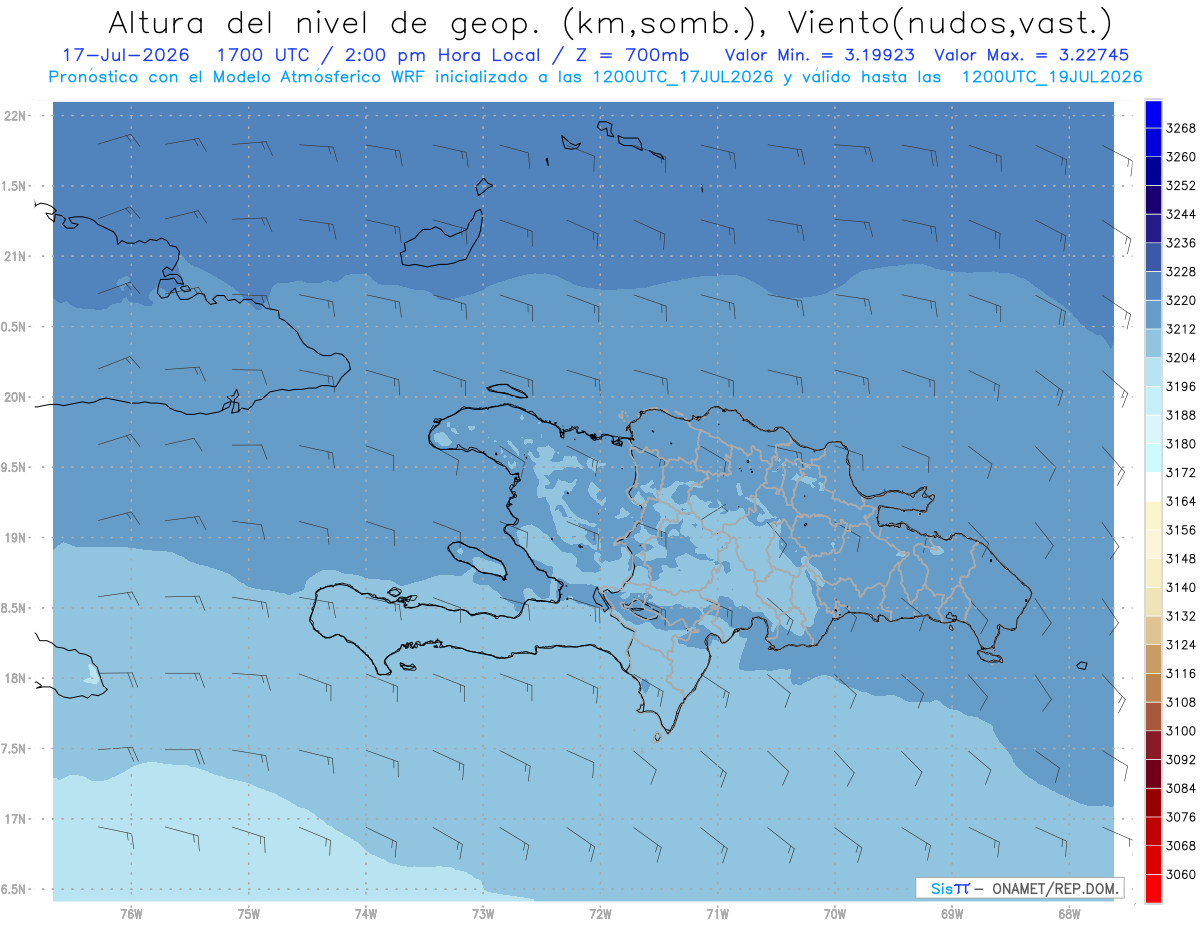The image size is (1200, 927).
Task: Click the "73W" longitude axis label
Action: tap(483, 913)
